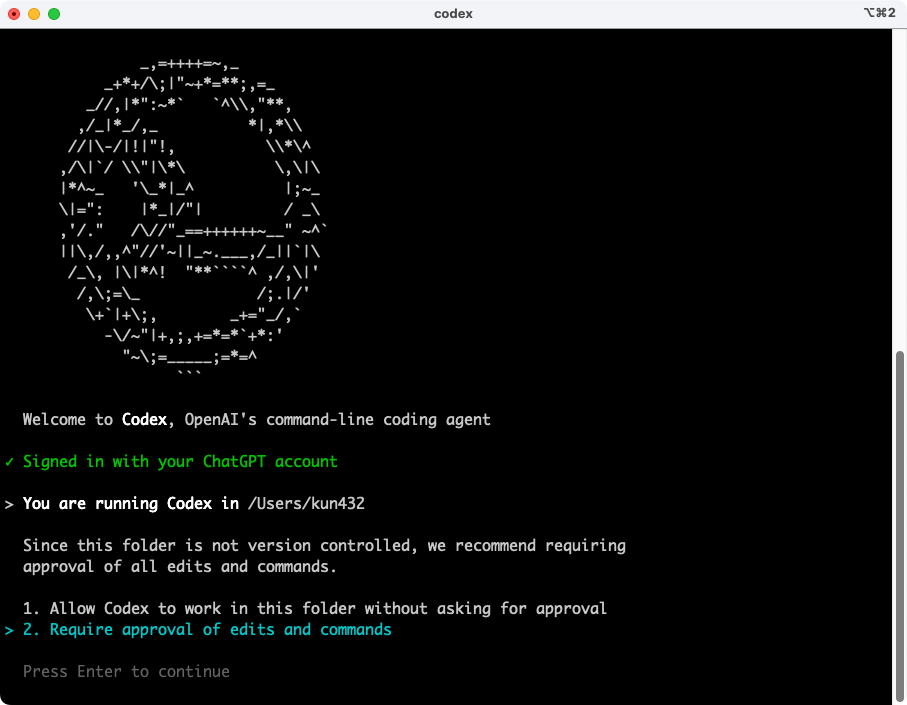Close the codex terminal window
Viewport: 907px width, 705px height.
[14, 14]
